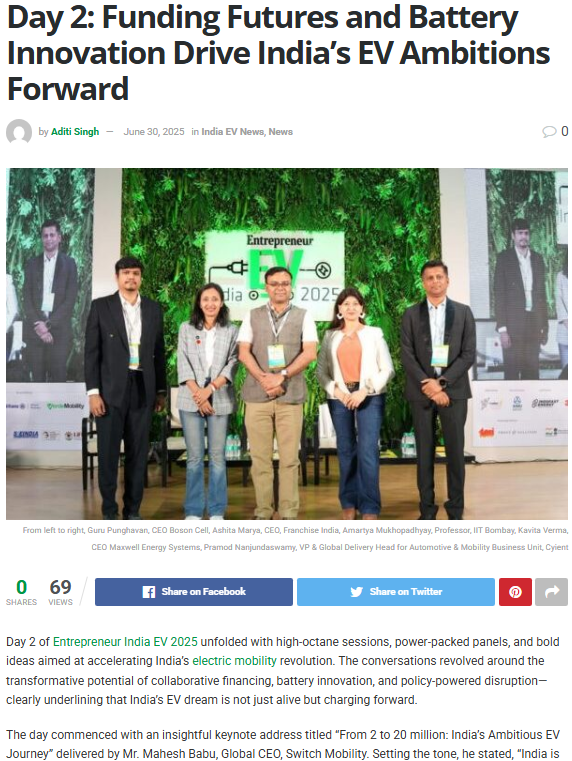This screenshot has width=572, height=761.
Task: Follow the Entrepreneur India EV 2025 link
Action: [125, 642]
